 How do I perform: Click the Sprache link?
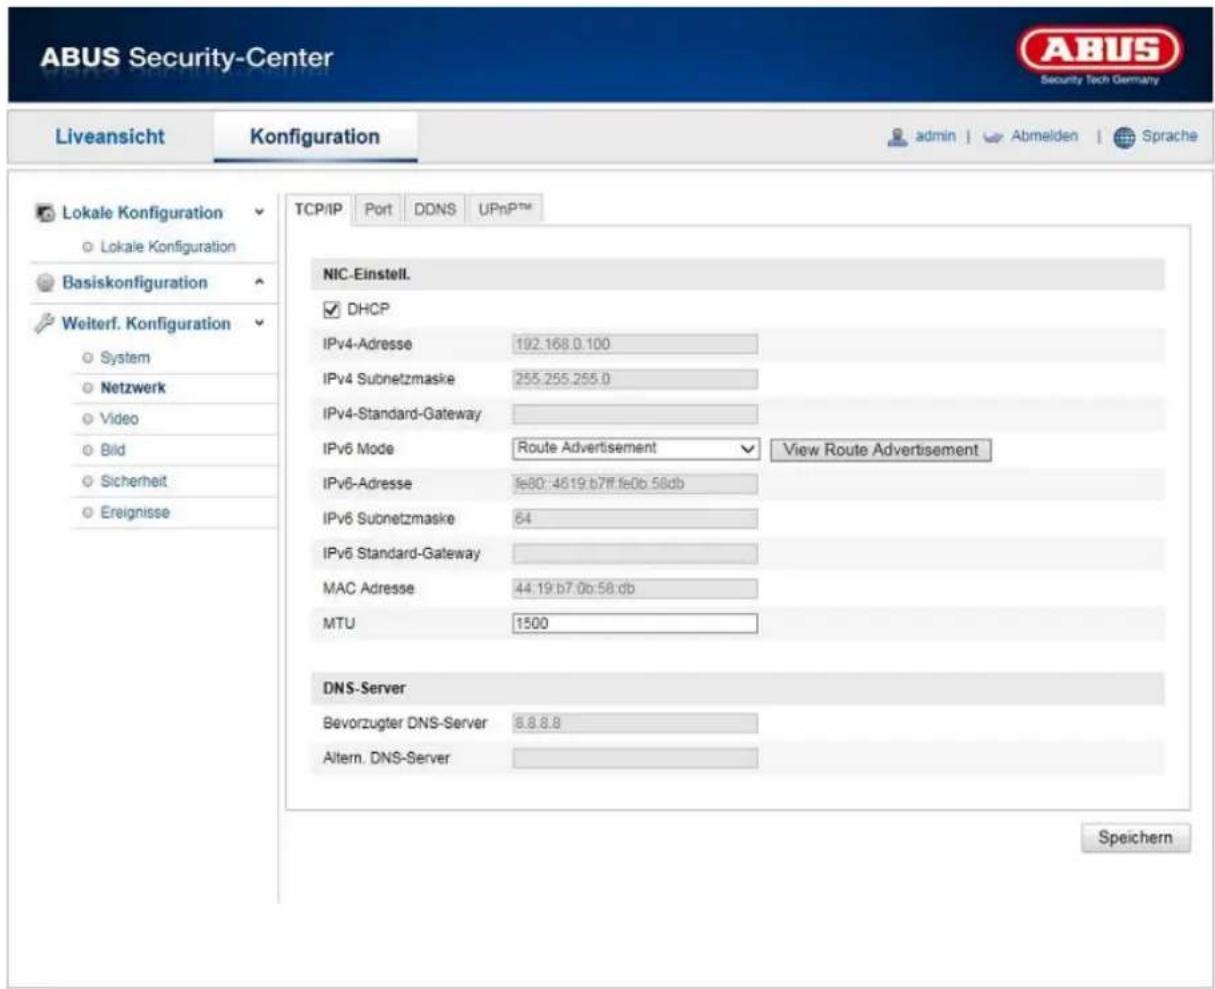pyautogui.click(x=1169, y=136)
